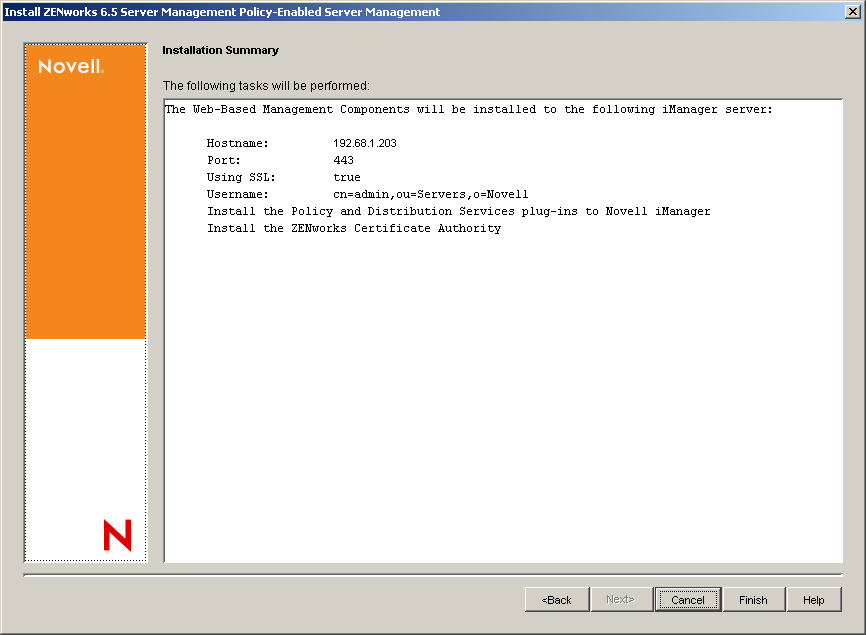
Task: Click the Cancel button
Action: tap(688, 600)
